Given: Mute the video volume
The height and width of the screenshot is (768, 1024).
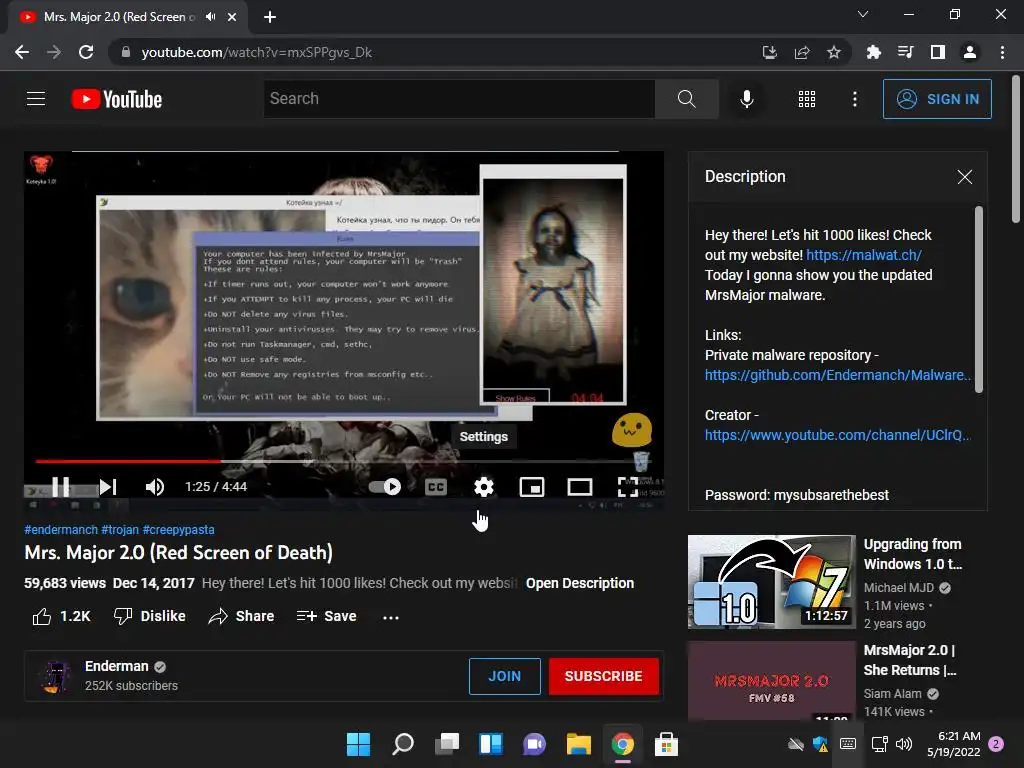Looking at the screenshot, I should pos(155,487).
